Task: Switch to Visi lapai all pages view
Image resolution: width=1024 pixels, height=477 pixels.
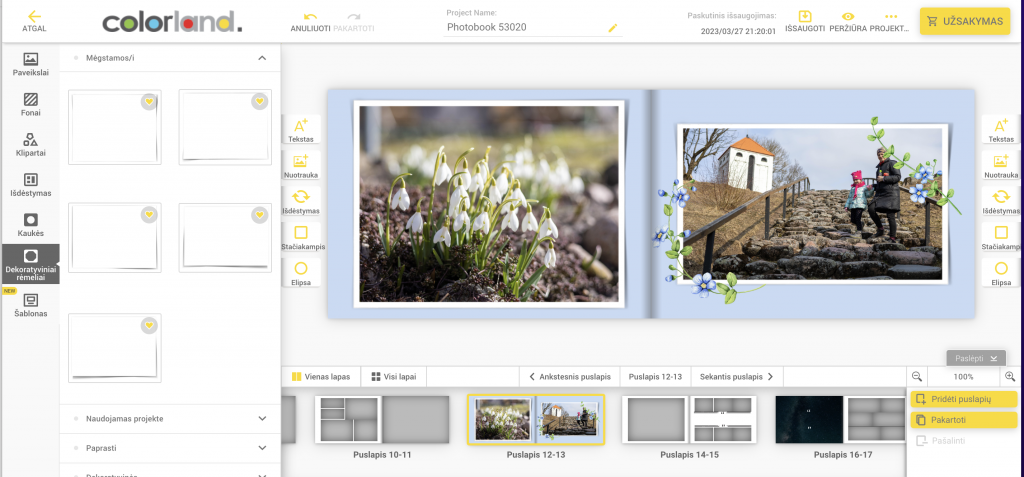Action: point(393,376)
